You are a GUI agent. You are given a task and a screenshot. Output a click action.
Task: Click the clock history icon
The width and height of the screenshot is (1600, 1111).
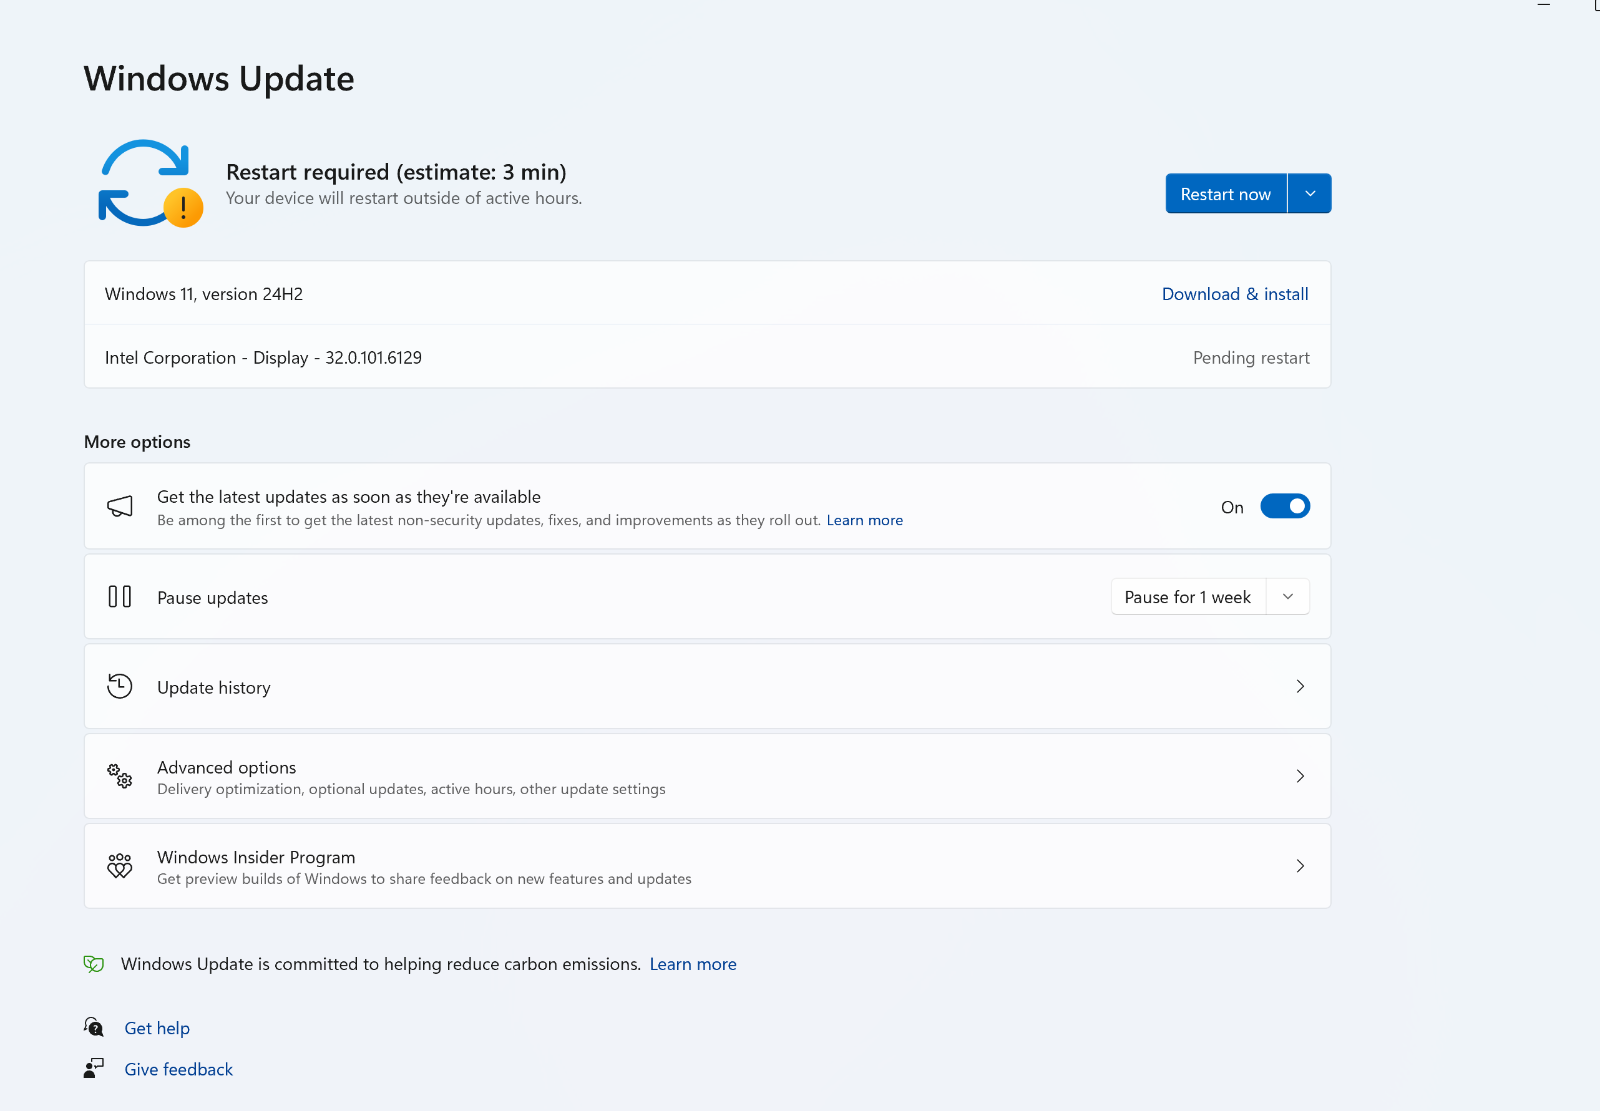120,686
